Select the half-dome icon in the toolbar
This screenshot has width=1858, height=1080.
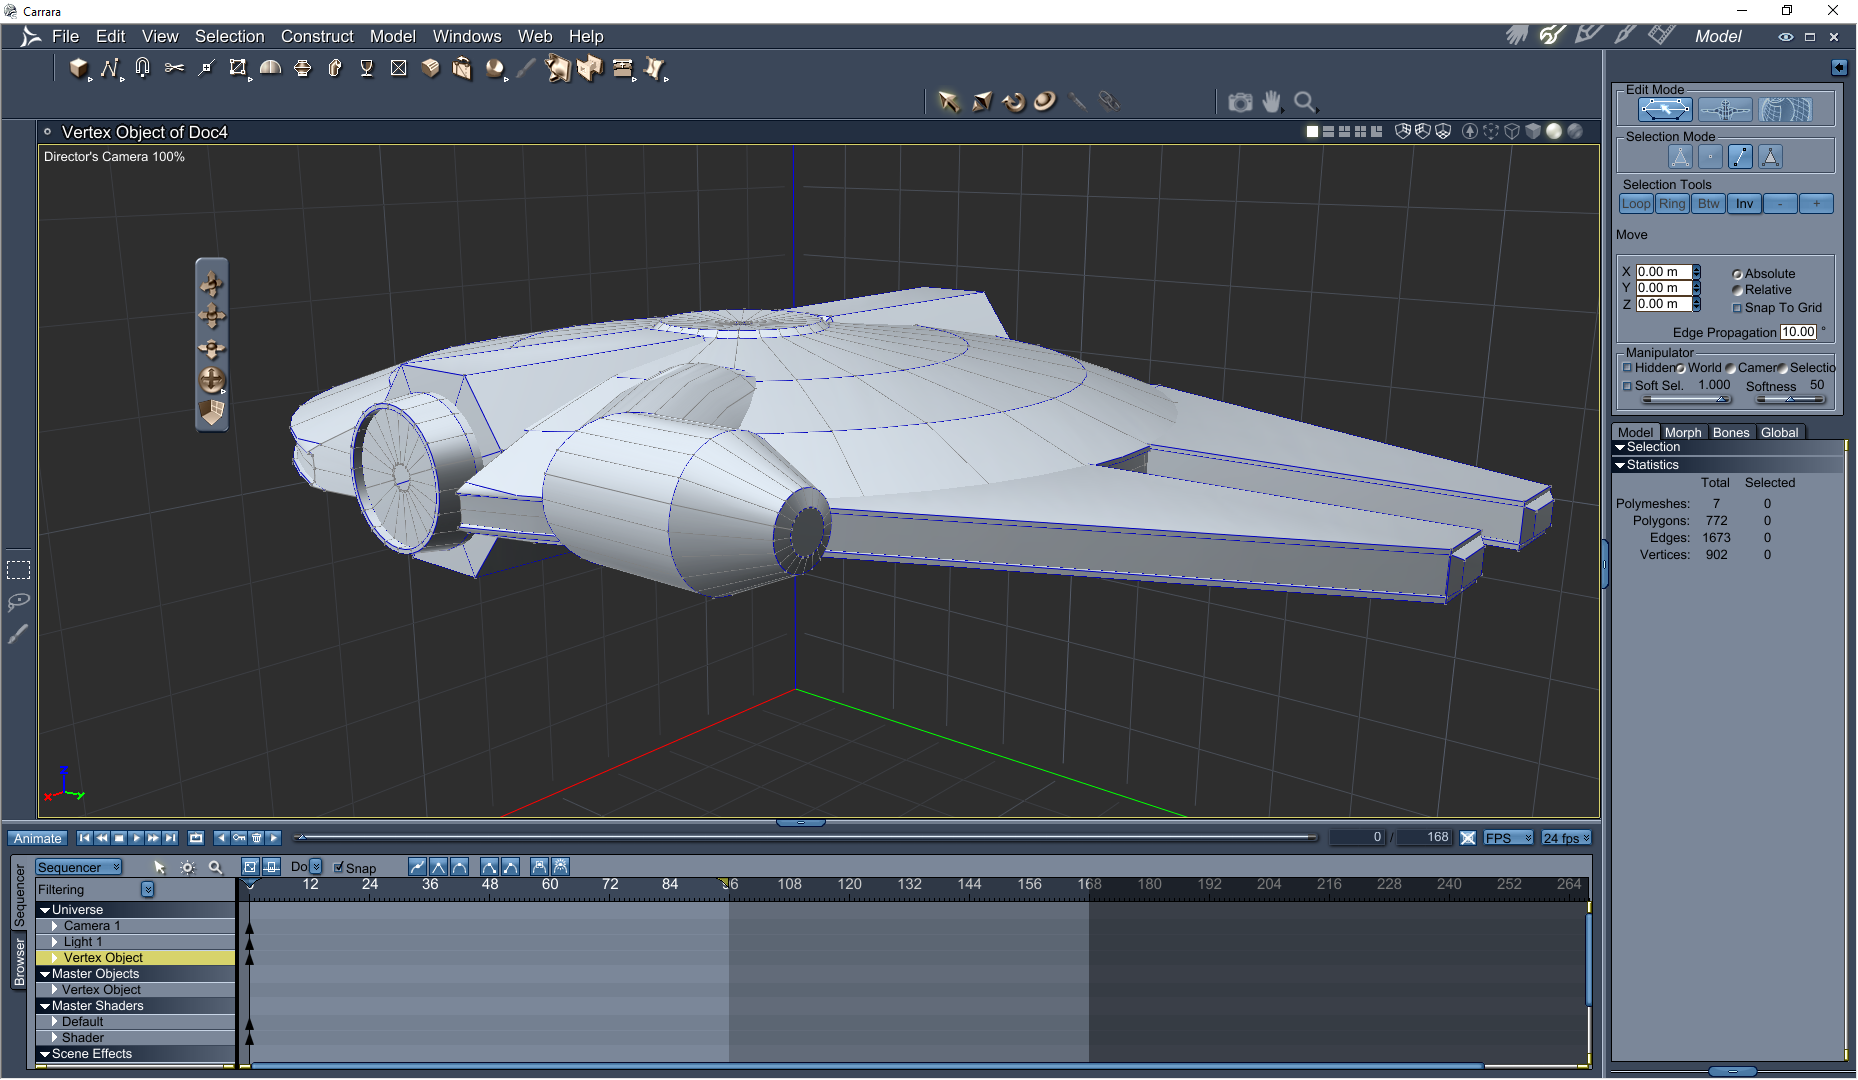(270, 68)
